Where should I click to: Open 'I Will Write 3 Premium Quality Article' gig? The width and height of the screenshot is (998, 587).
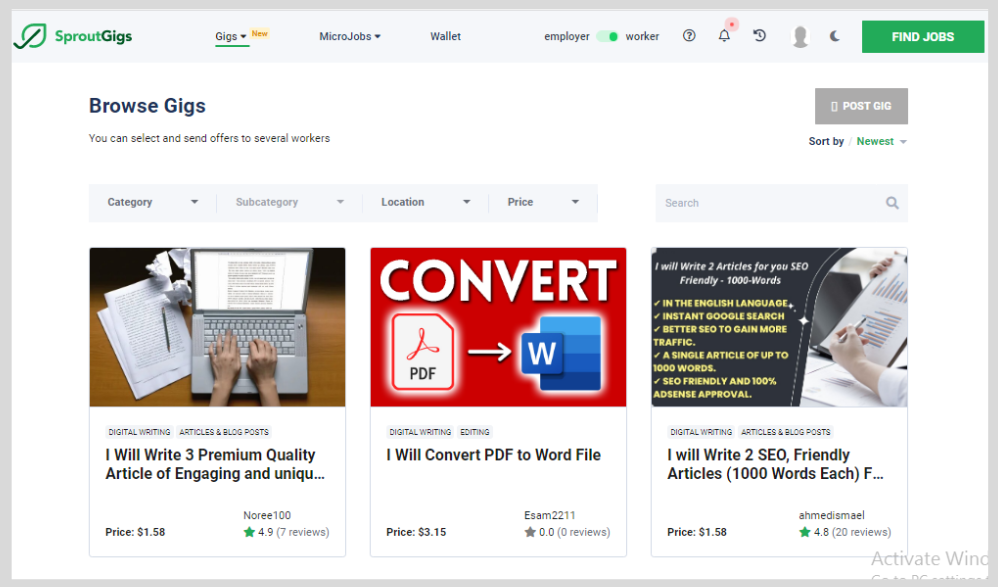tap(215, 464)
